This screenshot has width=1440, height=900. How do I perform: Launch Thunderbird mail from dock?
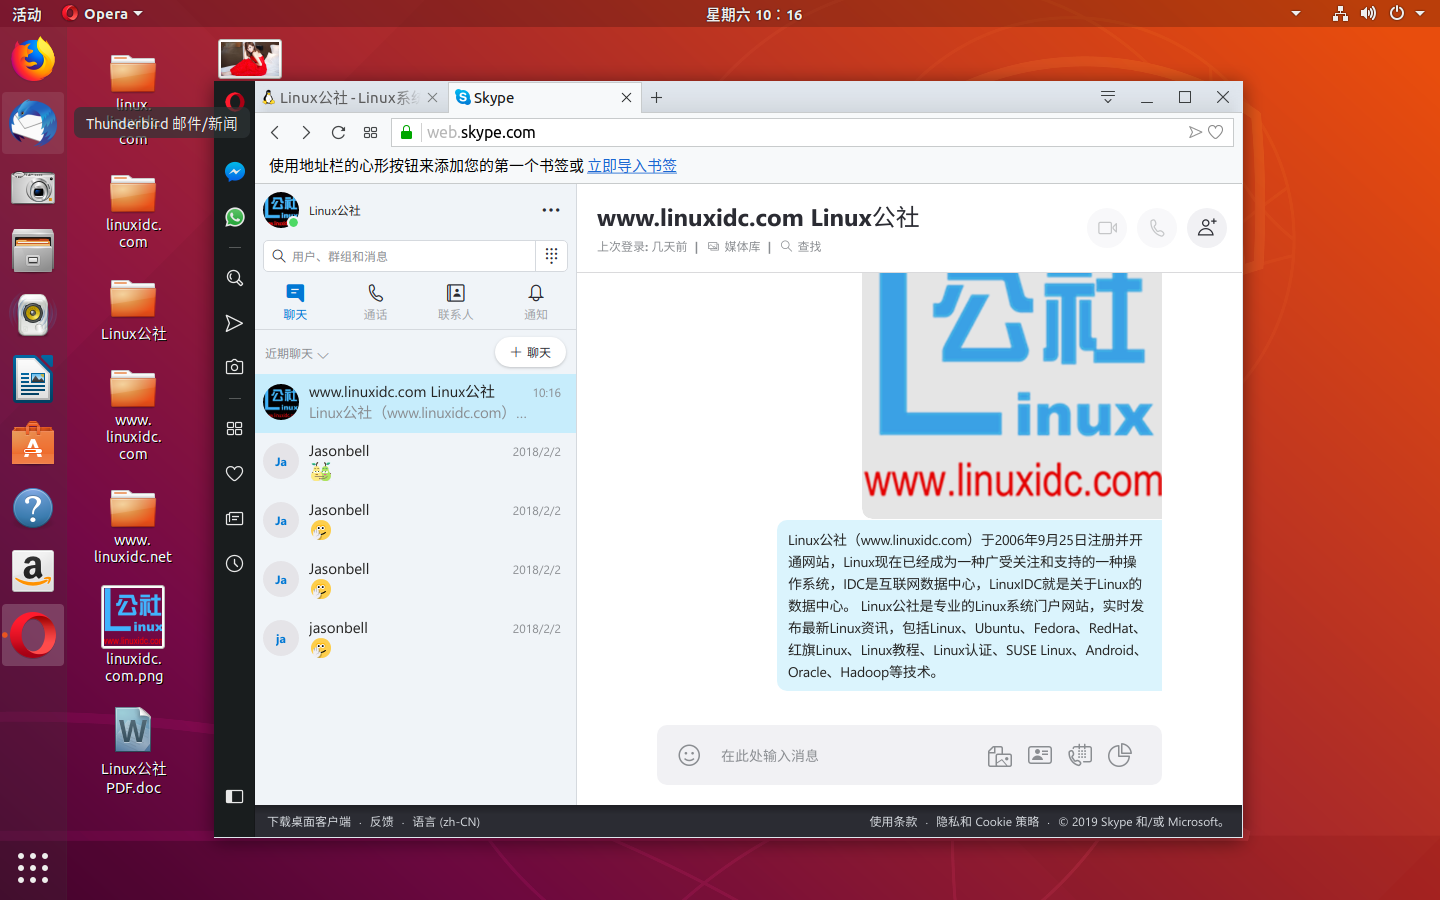coord(33,123)
